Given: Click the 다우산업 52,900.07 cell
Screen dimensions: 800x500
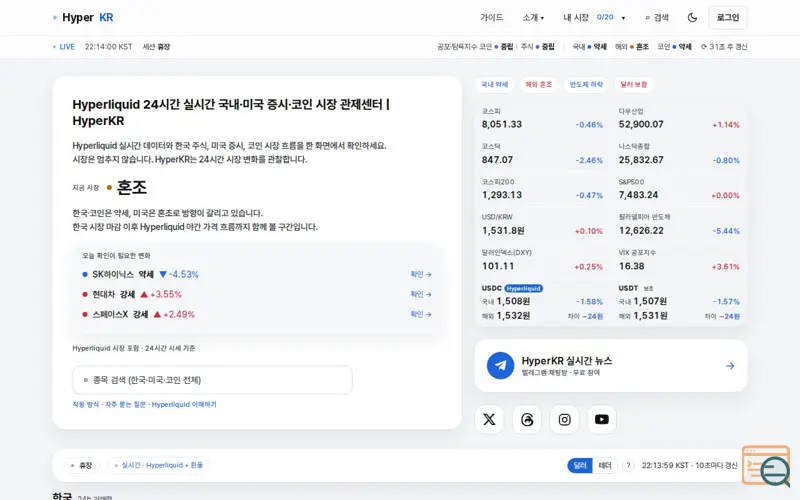Looking at the screenshot, I should tap(679, 119).
